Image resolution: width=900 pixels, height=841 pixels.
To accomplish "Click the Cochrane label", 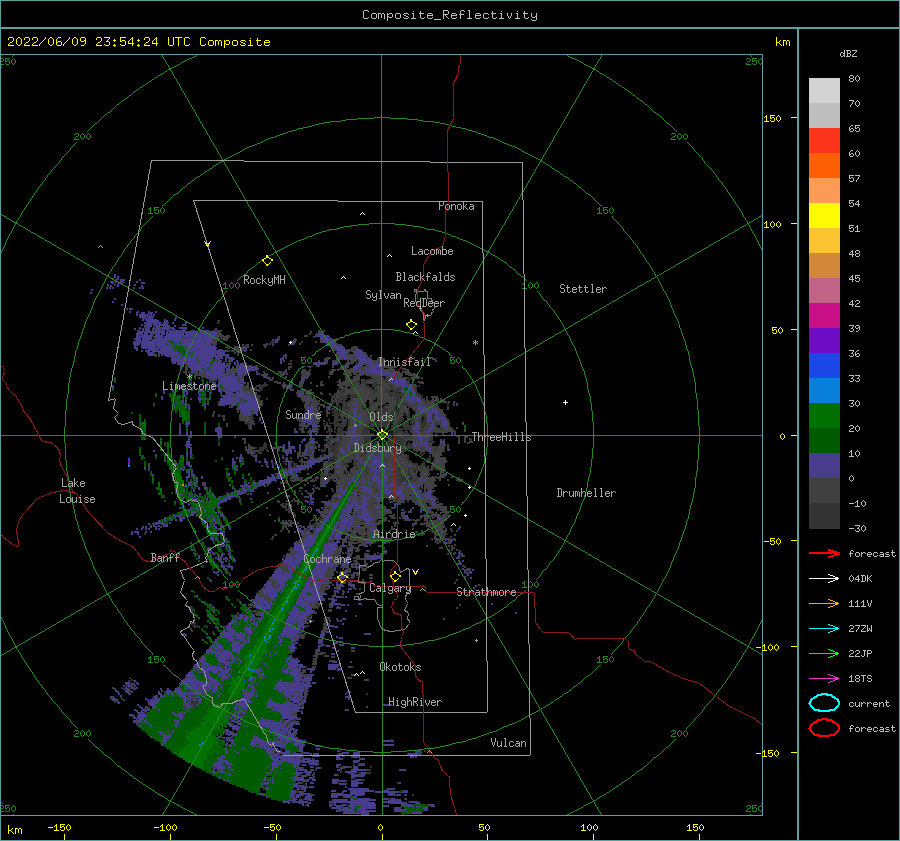I will [327, 559].
